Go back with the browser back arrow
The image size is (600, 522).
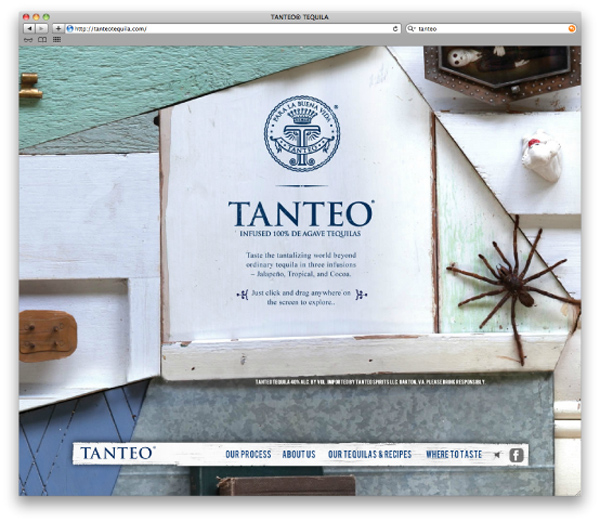pyautogui.click(x=30, y=29)
